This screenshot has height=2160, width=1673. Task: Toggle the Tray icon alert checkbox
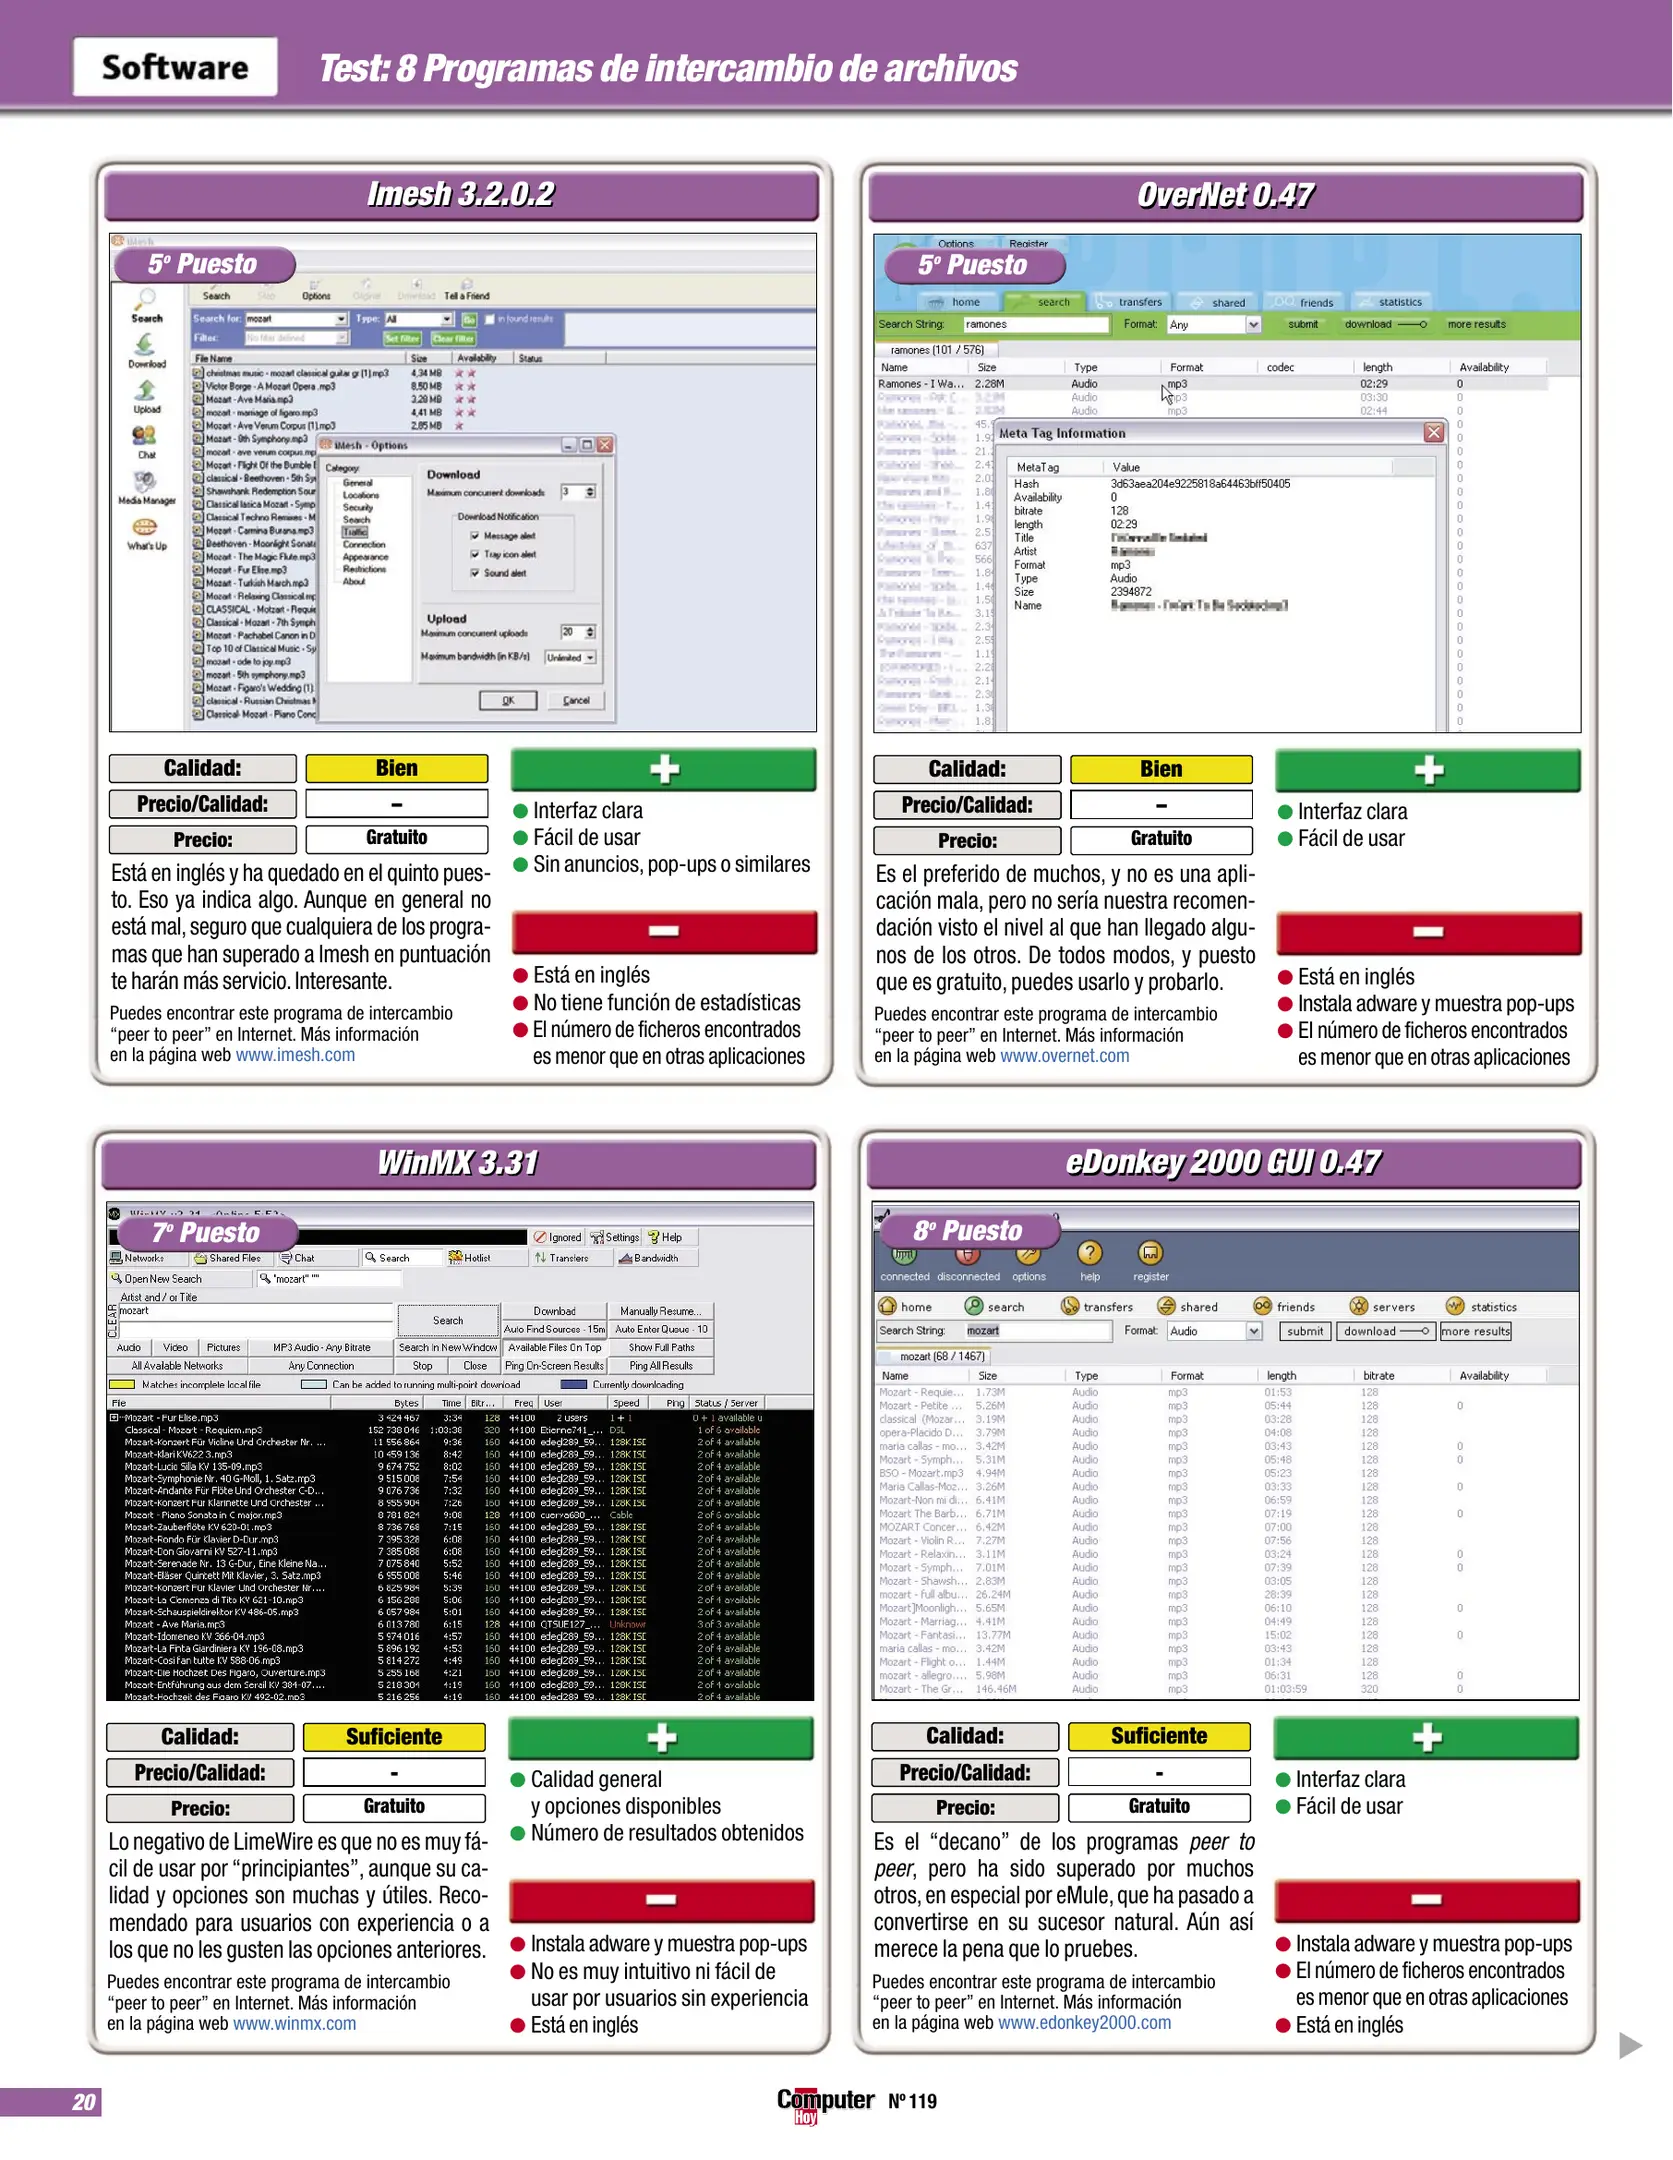[475, 554]
